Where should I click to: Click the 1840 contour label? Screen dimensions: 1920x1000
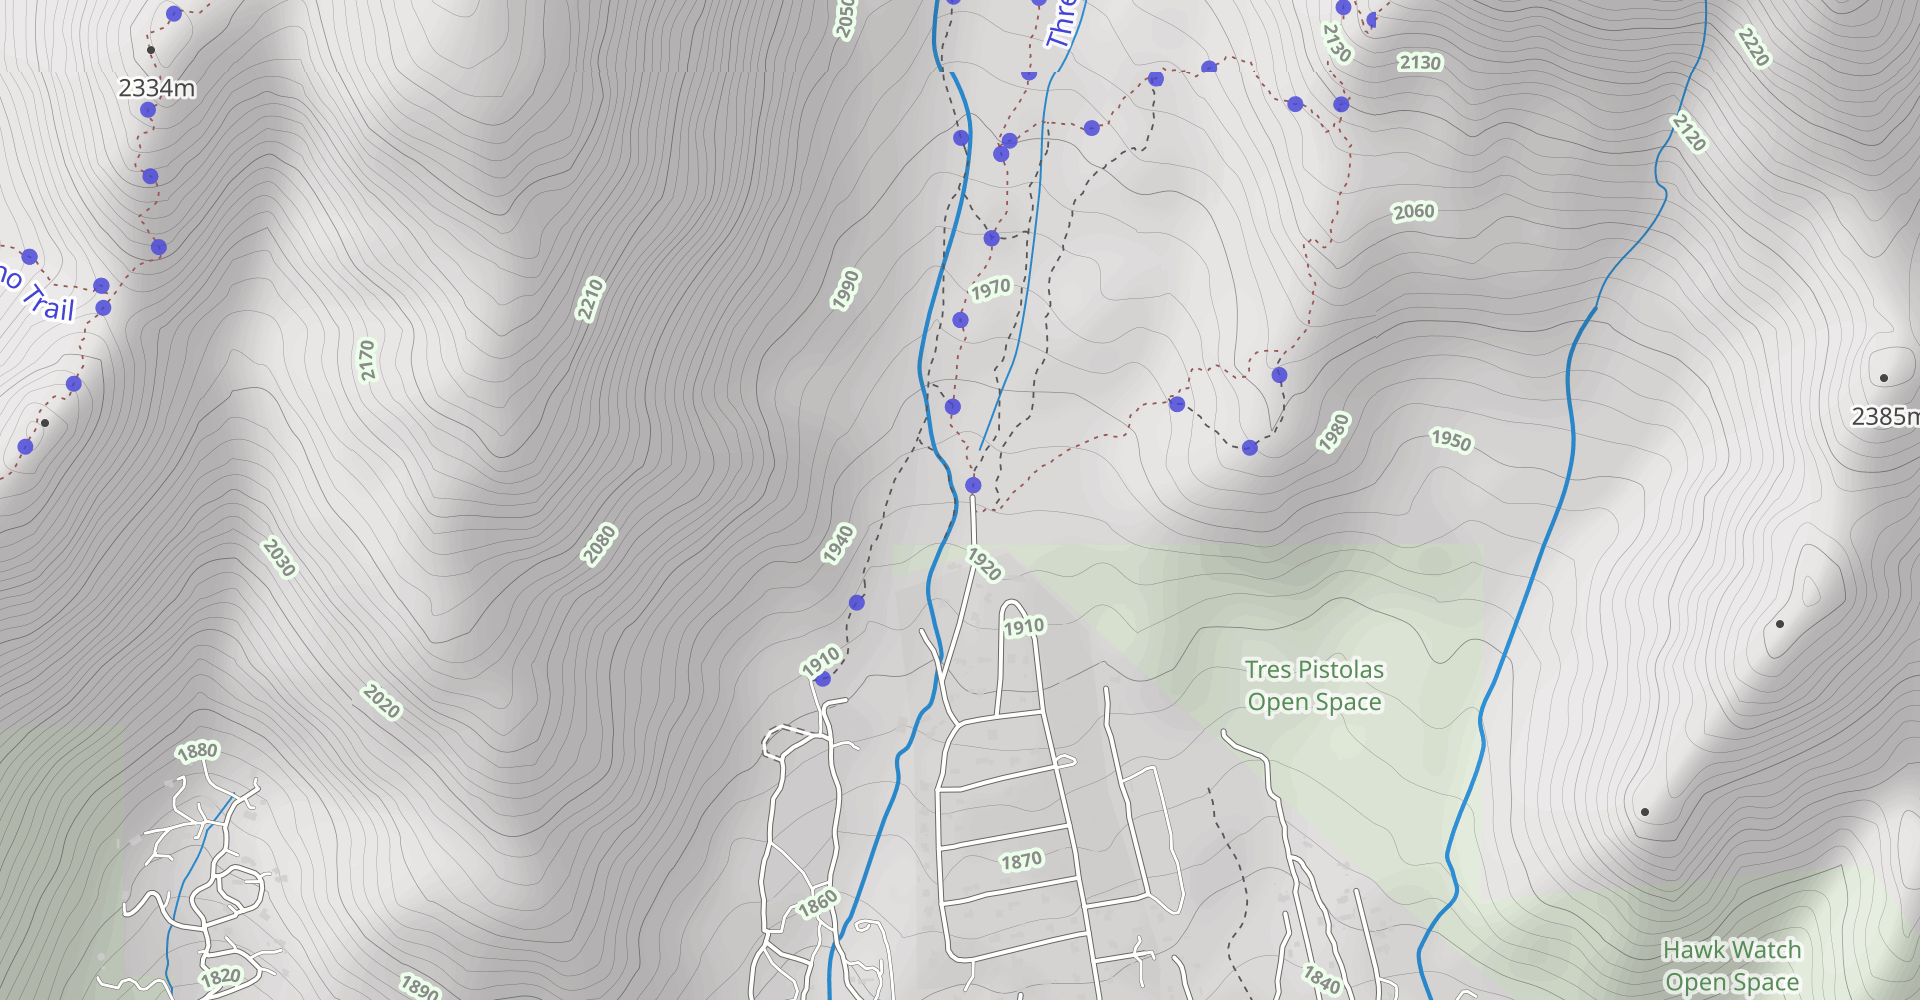[x=1321, y=980]
